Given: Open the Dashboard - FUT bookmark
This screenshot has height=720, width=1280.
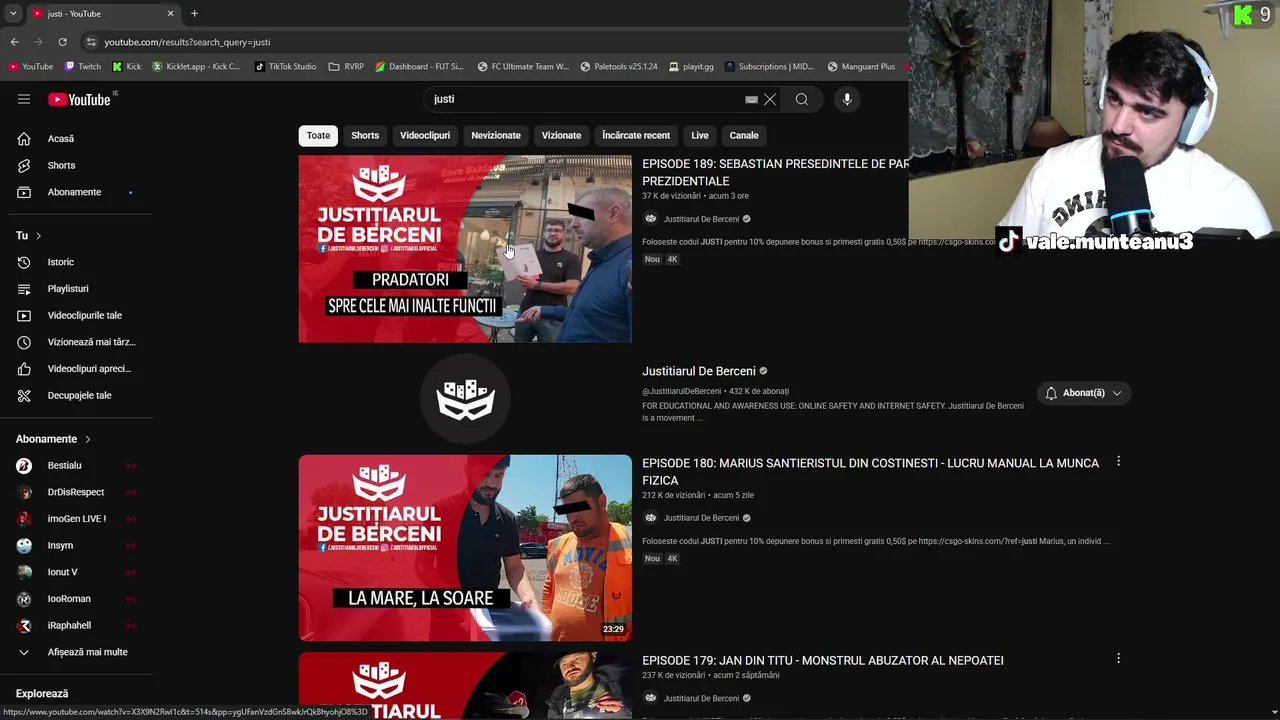Looking at the screenshot, I should pos(419,67).
